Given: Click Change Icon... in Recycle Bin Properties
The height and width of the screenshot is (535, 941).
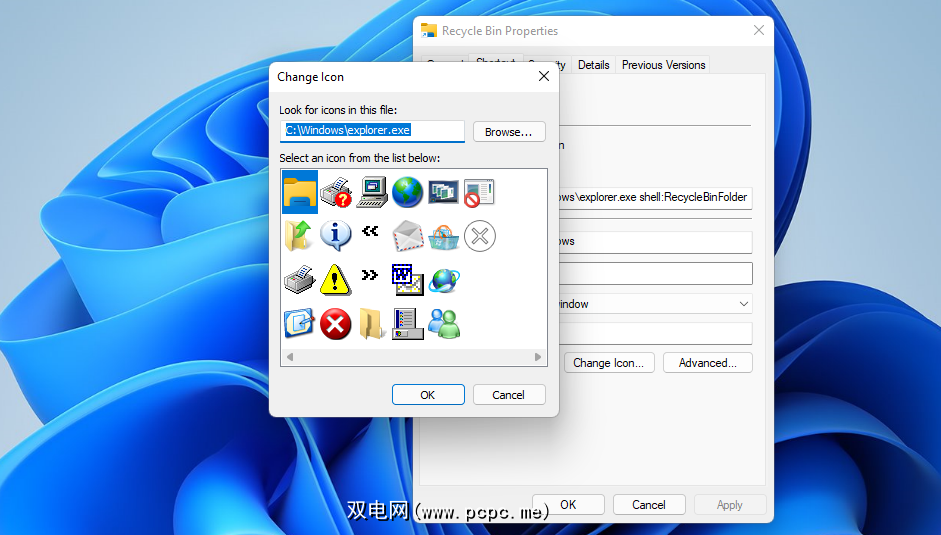Looking at the screenshot, I should point(609,363).
